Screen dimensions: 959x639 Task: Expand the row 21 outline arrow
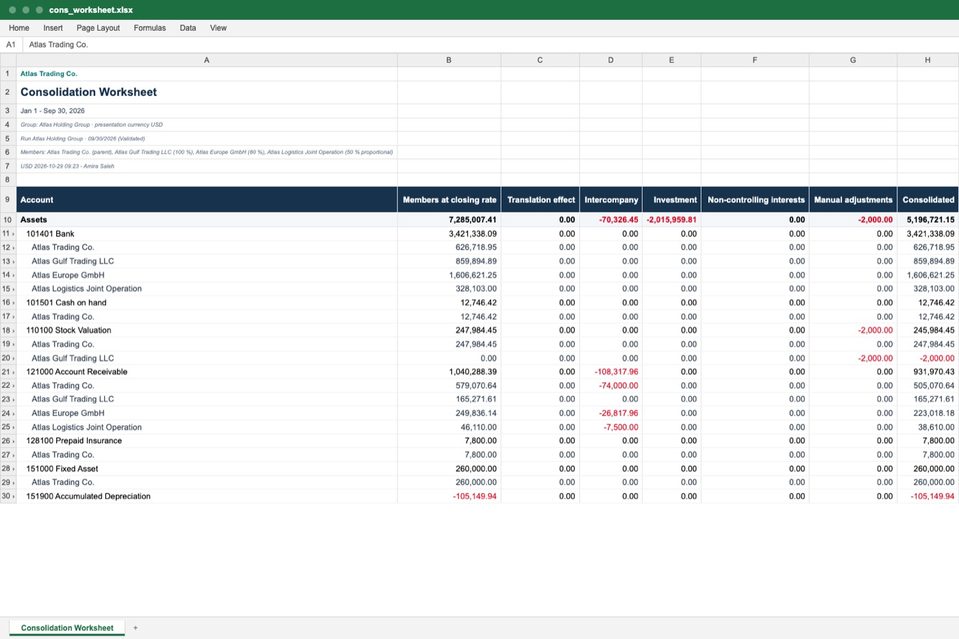[x=13, y=372]
